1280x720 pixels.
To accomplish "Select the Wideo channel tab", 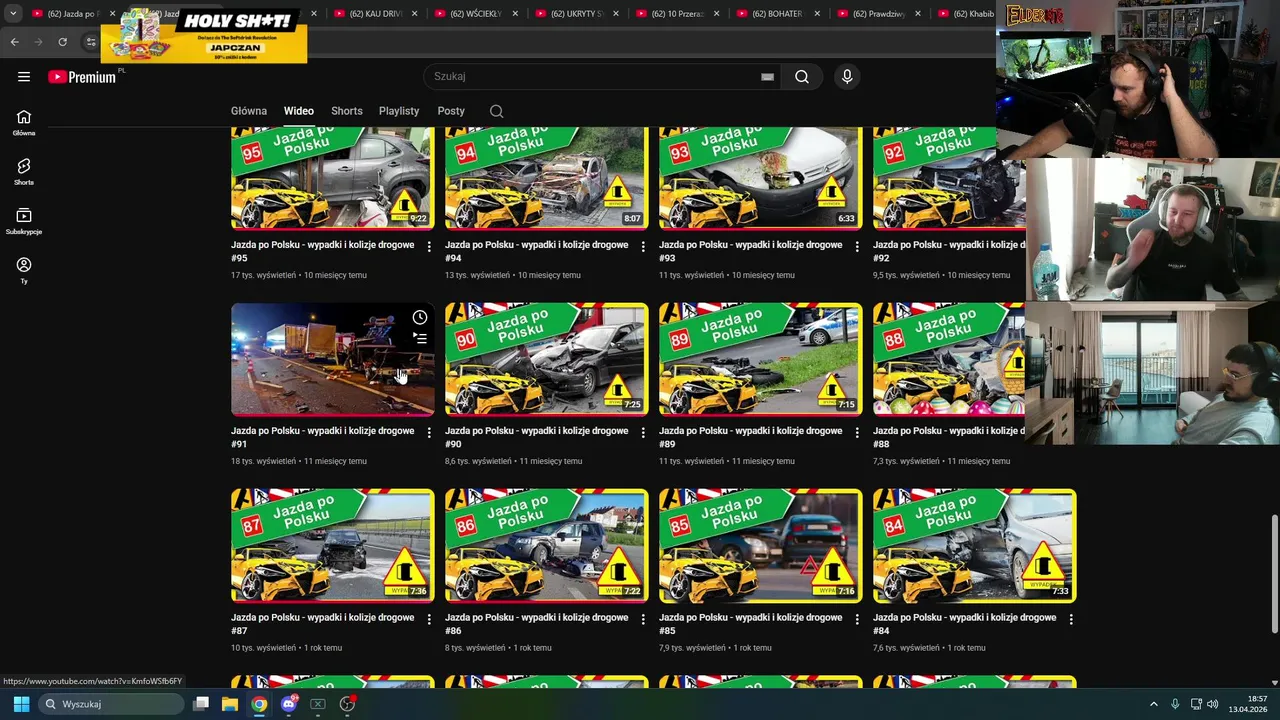I will pyautogui.click(x=298, y=111).
